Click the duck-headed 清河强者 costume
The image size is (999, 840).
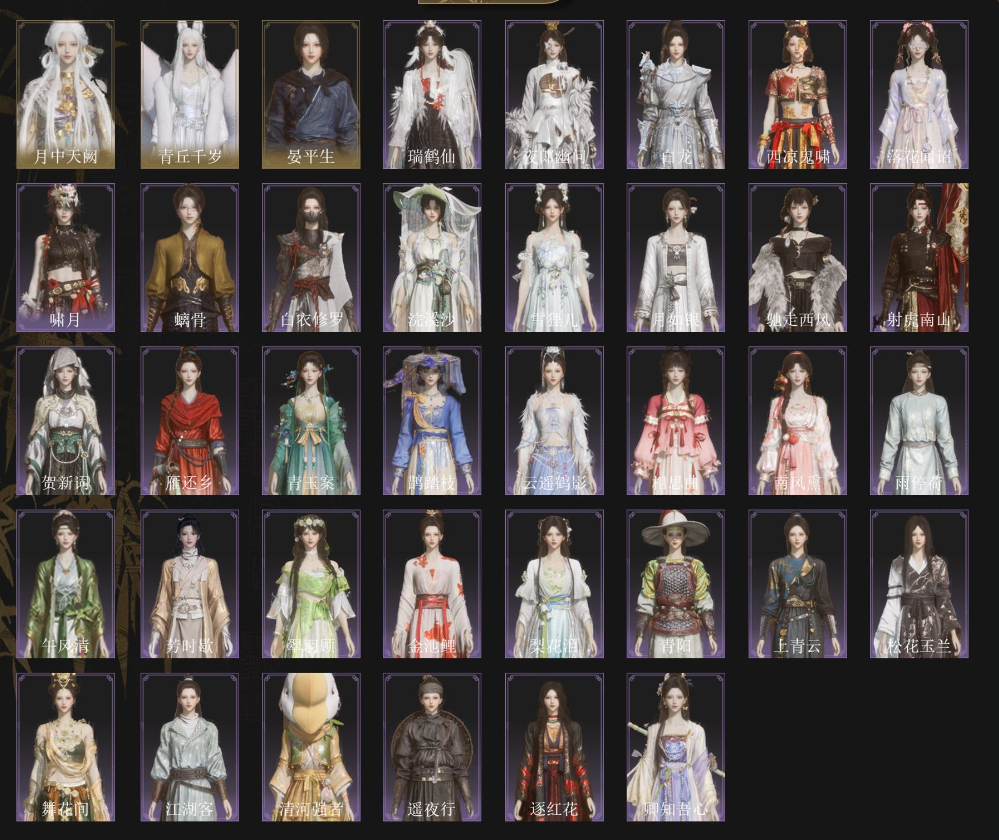point(311,747)
